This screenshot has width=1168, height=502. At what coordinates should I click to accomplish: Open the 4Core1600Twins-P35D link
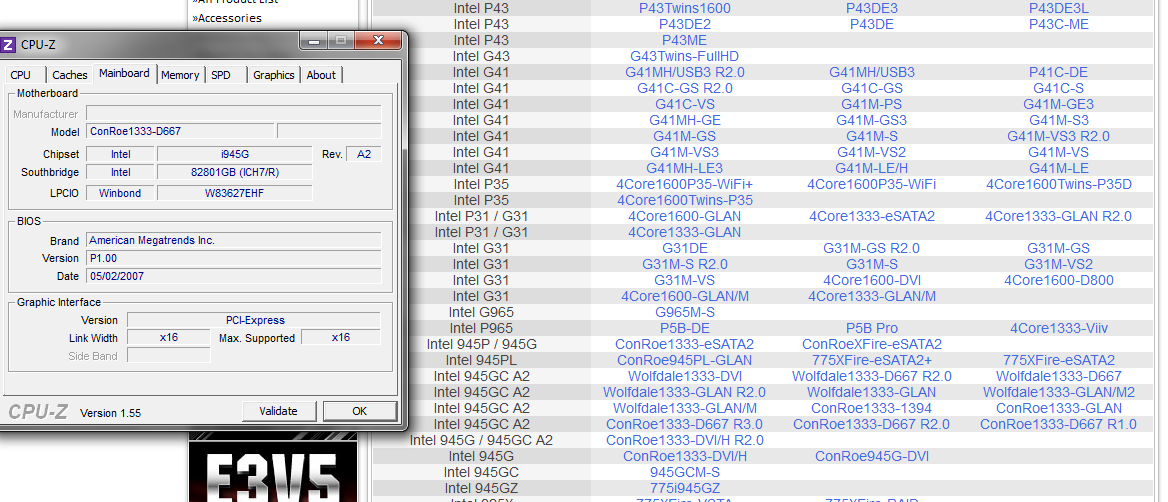pyautogui.click(x=1058, y=184)
